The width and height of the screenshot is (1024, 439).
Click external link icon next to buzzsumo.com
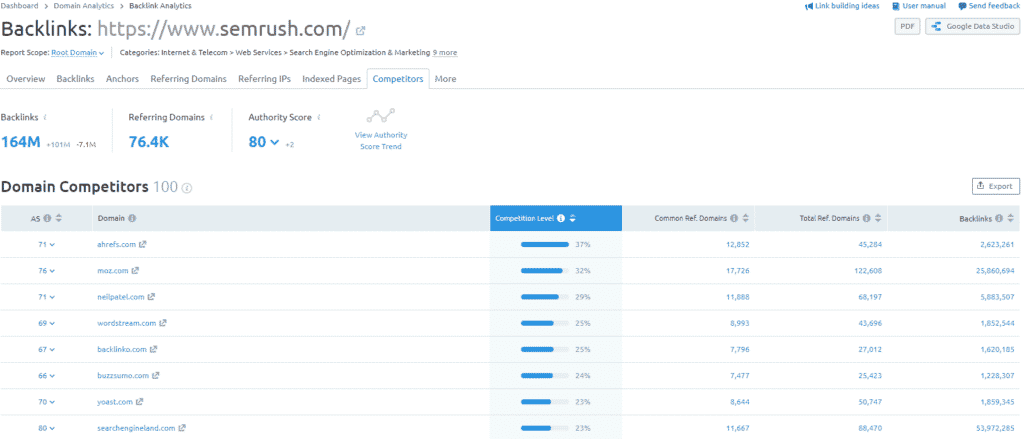156,376
